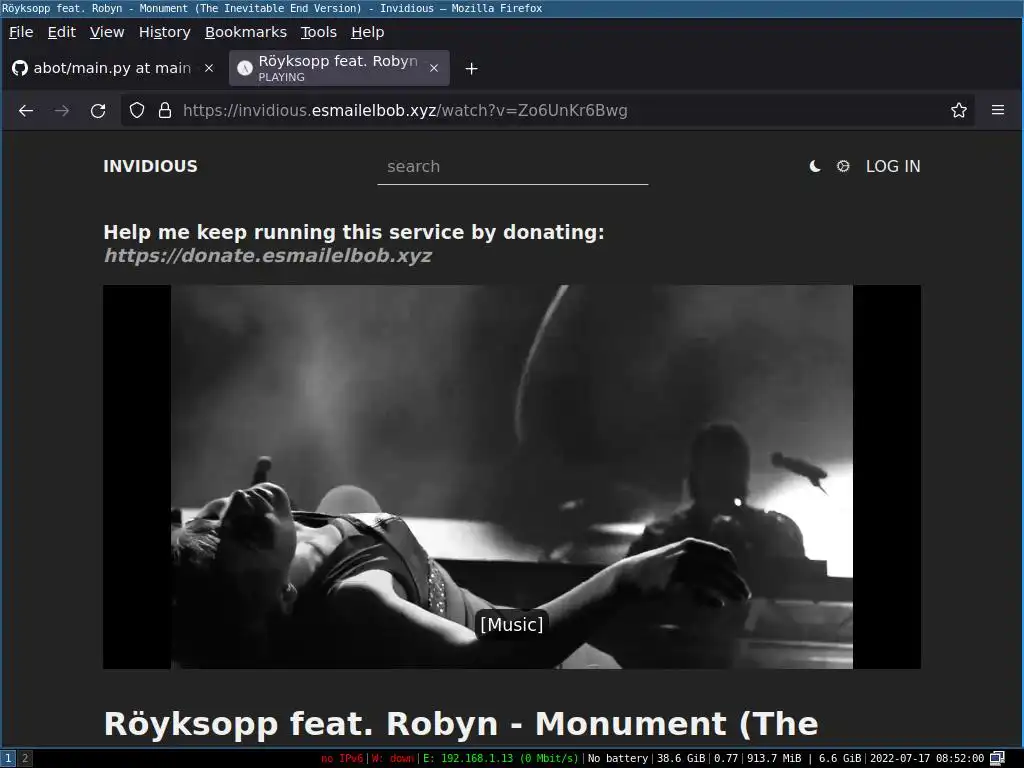Image resolution: width=1024 pixels, height=768 pixels.
Task: Open the Help menu
Action: pos(368,32)
